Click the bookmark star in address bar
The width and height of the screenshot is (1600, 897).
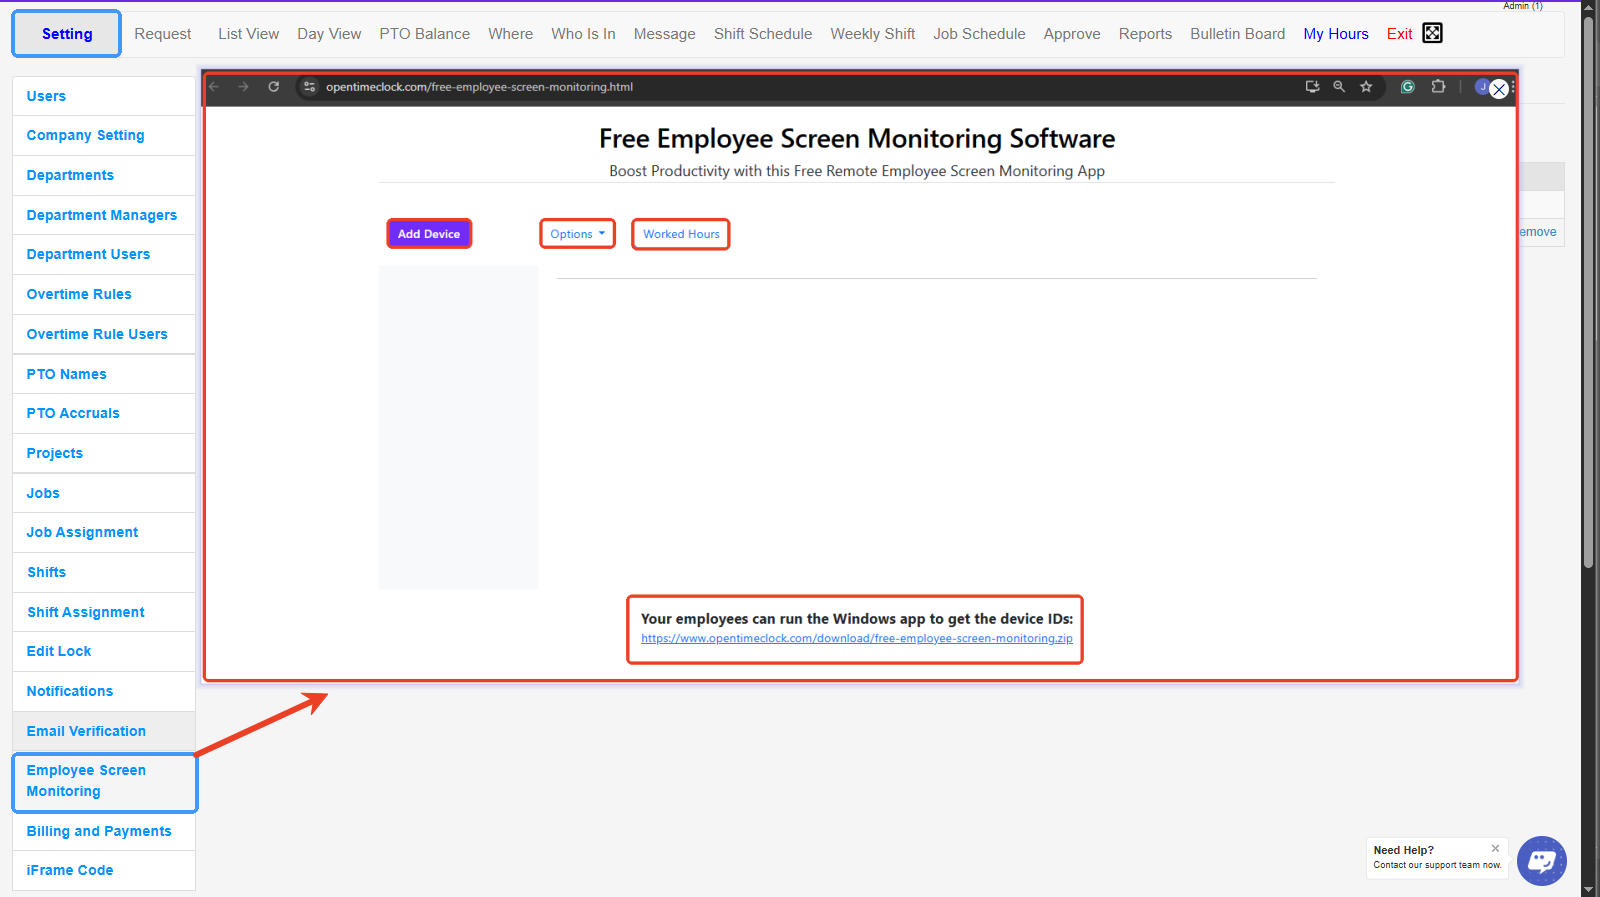[x=1366, y=87]
